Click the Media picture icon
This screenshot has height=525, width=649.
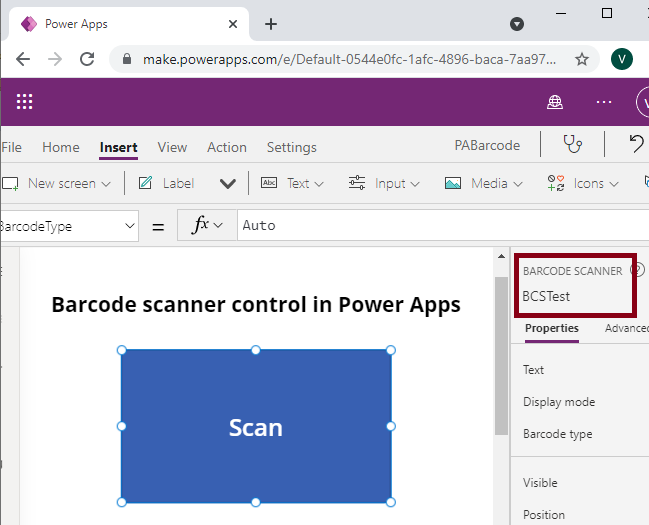click(453, 183)
